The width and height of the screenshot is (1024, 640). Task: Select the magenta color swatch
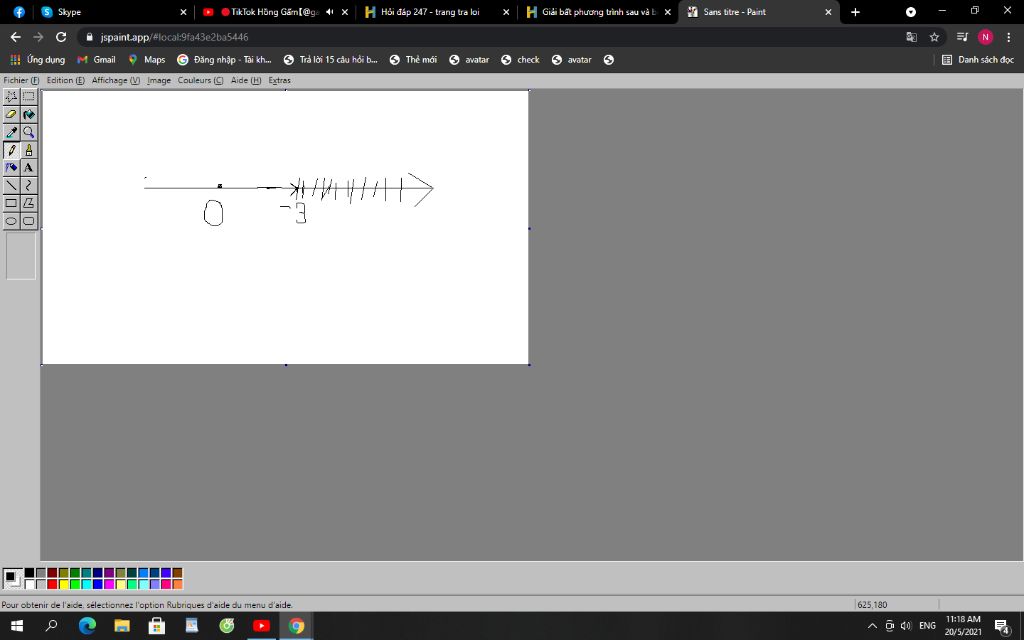(x=109, y=584)
